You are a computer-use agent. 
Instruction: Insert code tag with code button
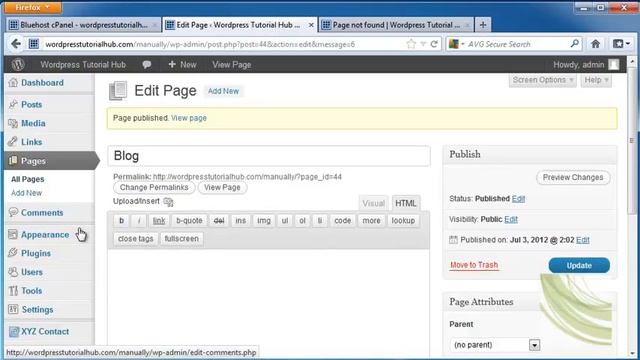pyautogui.click(x=342, y=221)
